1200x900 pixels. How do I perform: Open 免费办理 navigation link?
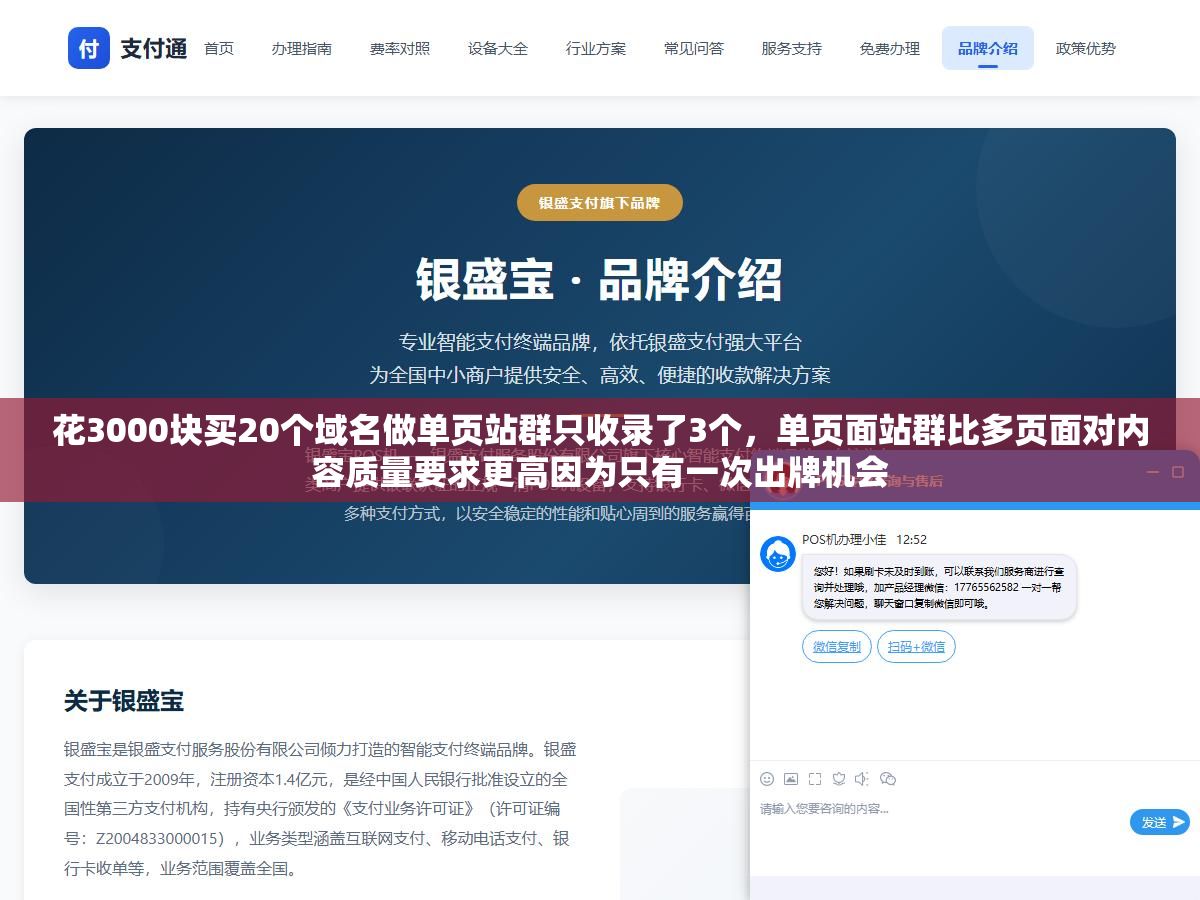[x=889, y=48]
